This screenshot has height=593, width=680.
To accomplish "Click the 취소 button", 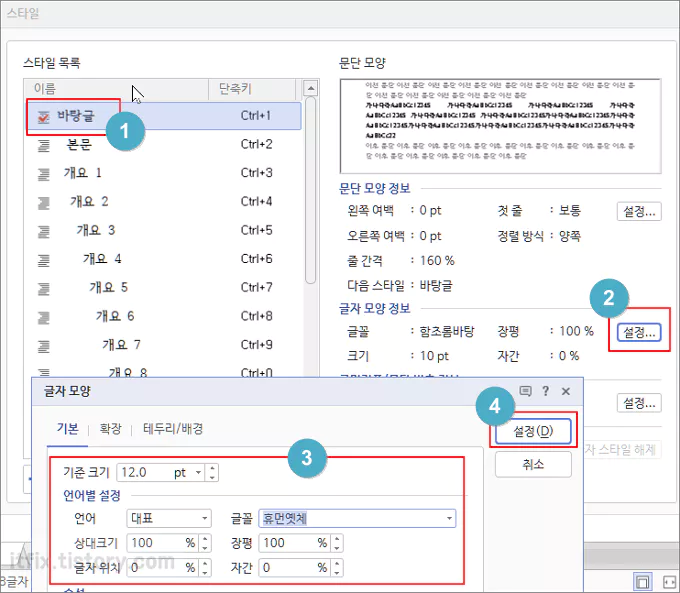I will click(x=533, y=465).
